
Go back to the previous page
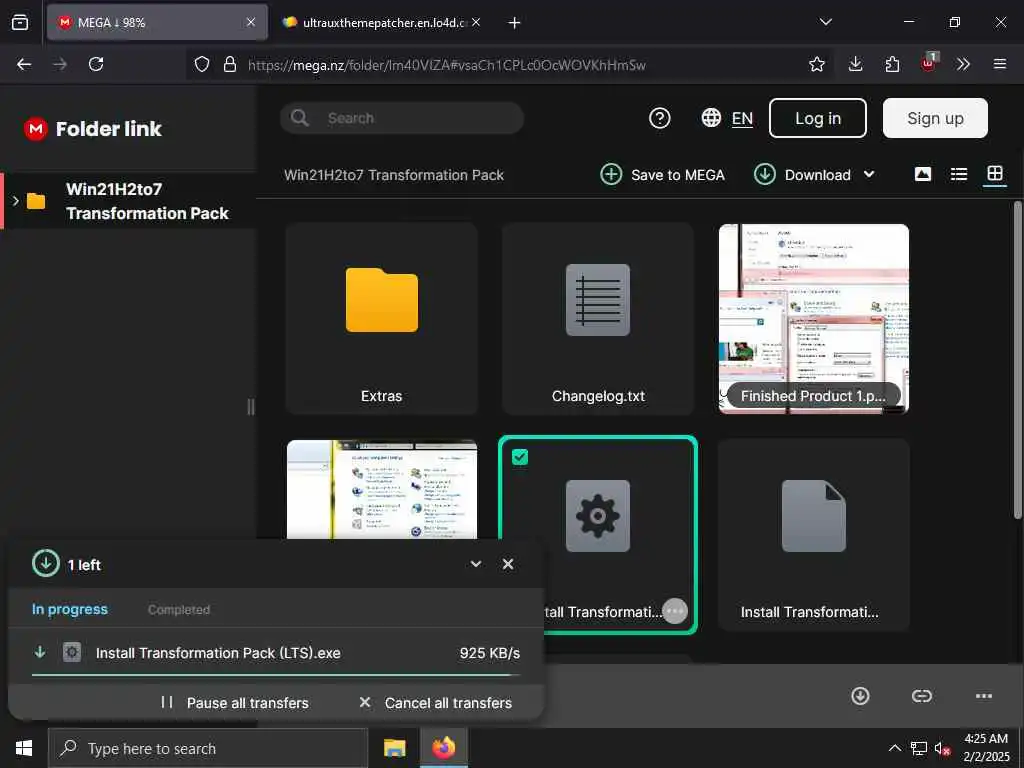pos(24,64)
